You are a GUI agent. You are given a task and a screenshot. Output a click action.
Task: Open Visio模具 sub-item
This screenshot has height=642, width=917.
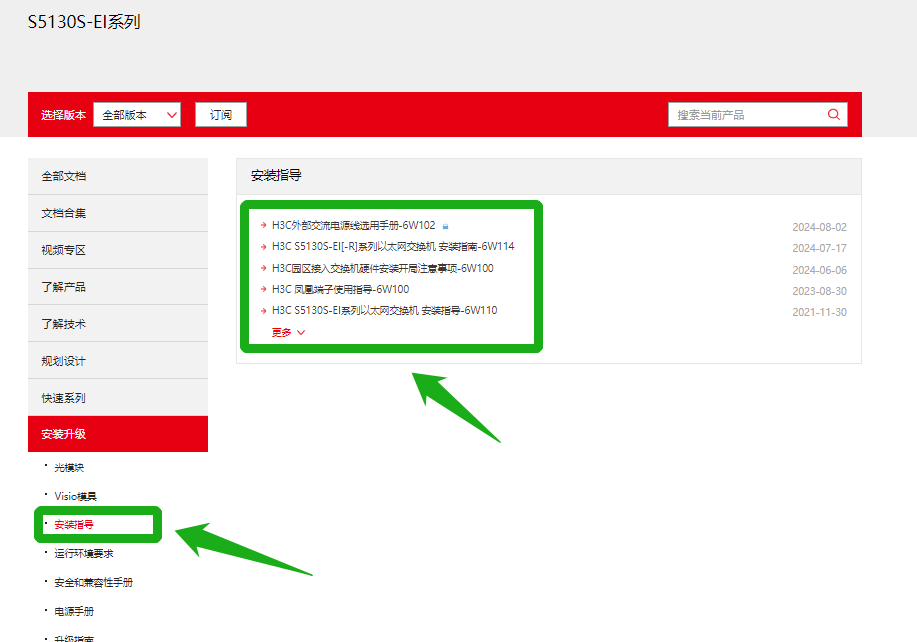[75, 496]
